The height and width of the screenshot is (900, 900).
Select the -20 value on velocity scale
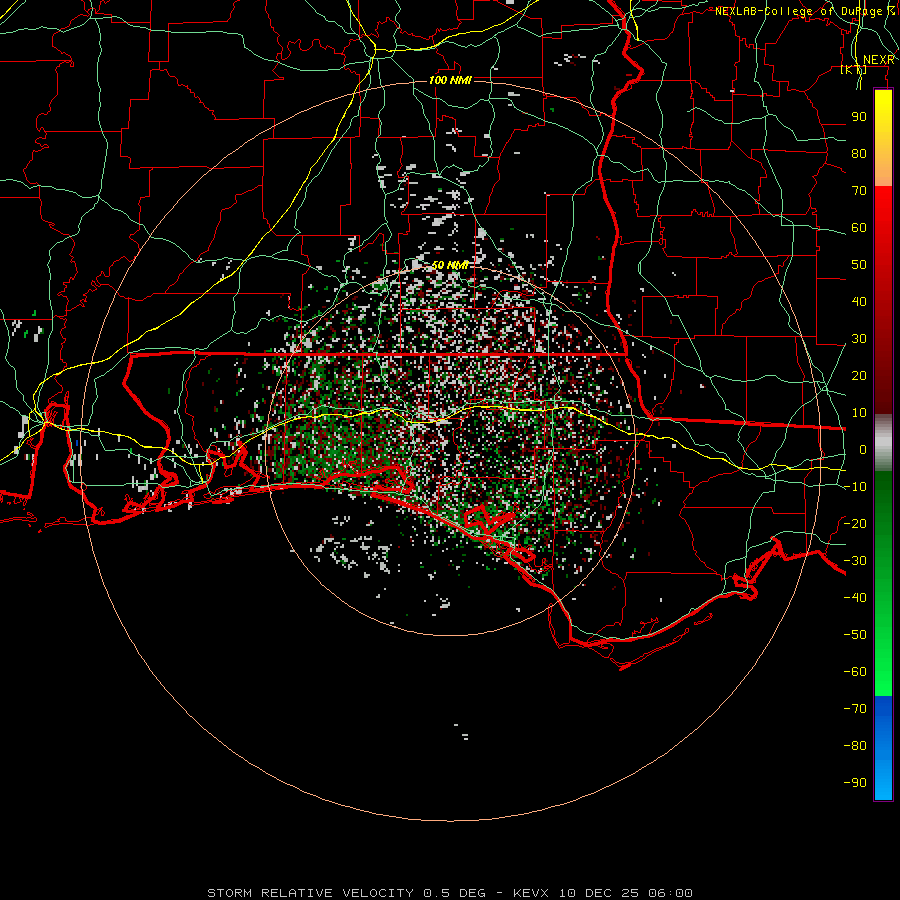(x=855, y=523)
